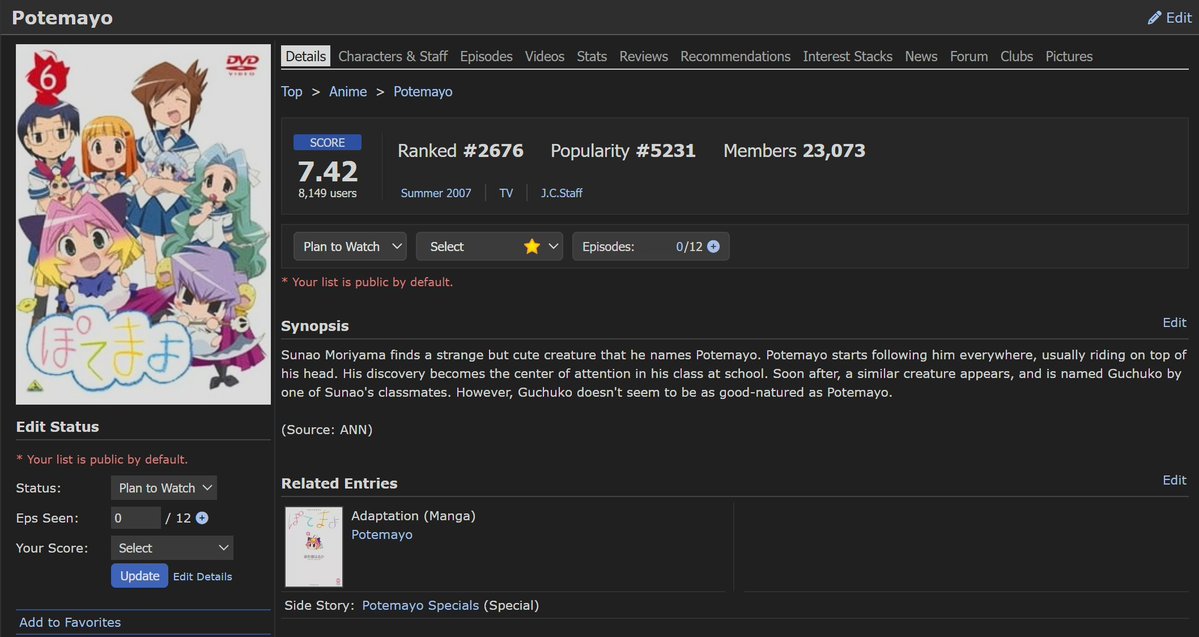Go to the Videos tab
1199x637 pixels.
pyautogui.click(x=544, y=56)
